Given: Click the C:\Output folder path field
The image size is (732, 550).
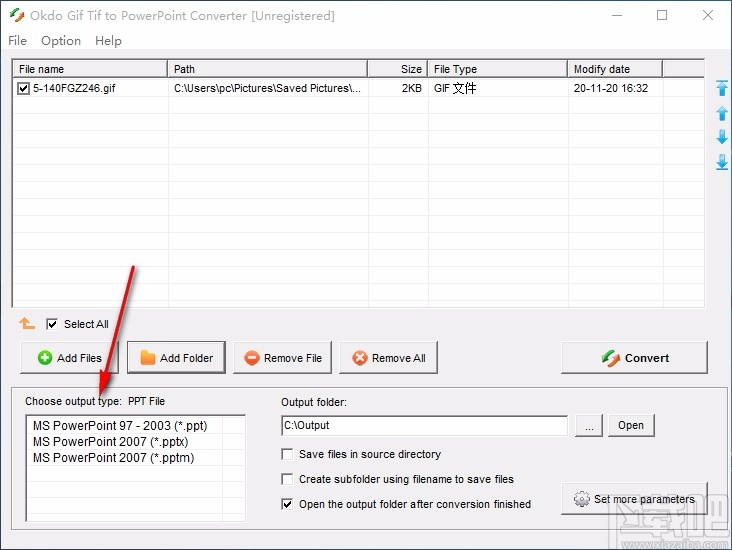Looking at the screenshot, I should coord(425,425).
